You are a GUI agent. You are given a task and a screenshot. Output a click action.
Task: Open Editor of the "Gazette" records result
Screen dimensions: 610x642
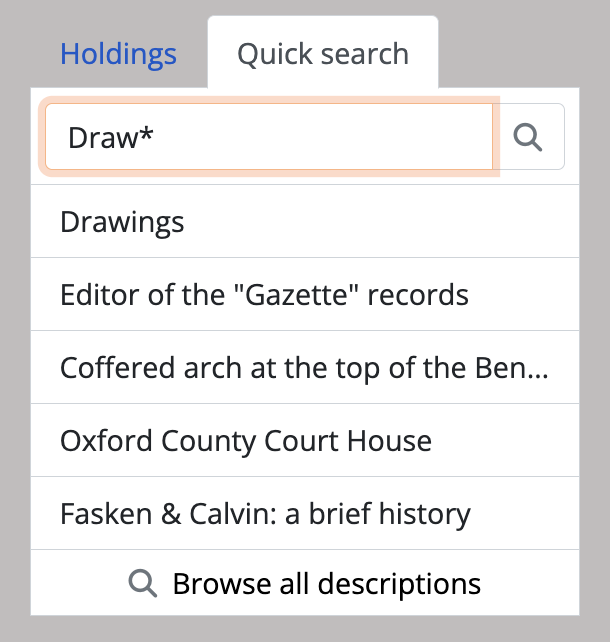click(x=264, y=295)
